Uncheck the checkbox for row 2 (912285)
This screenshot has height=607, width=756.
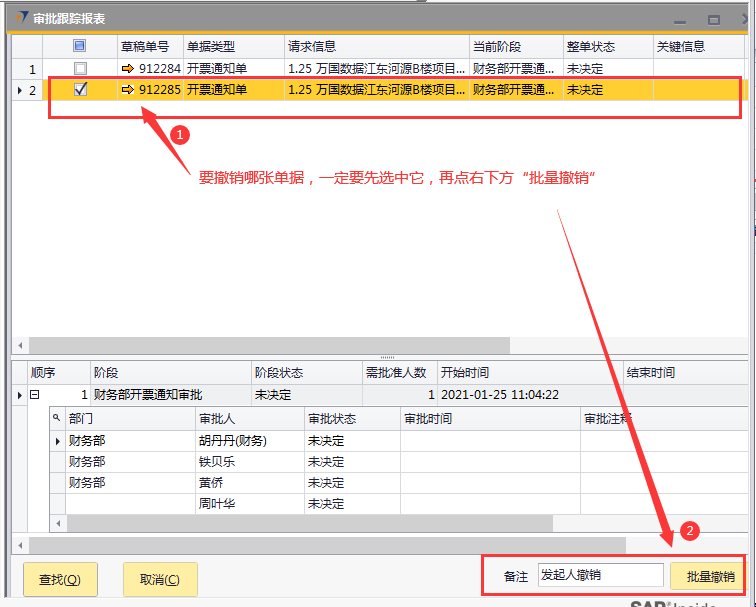(80, 90)
